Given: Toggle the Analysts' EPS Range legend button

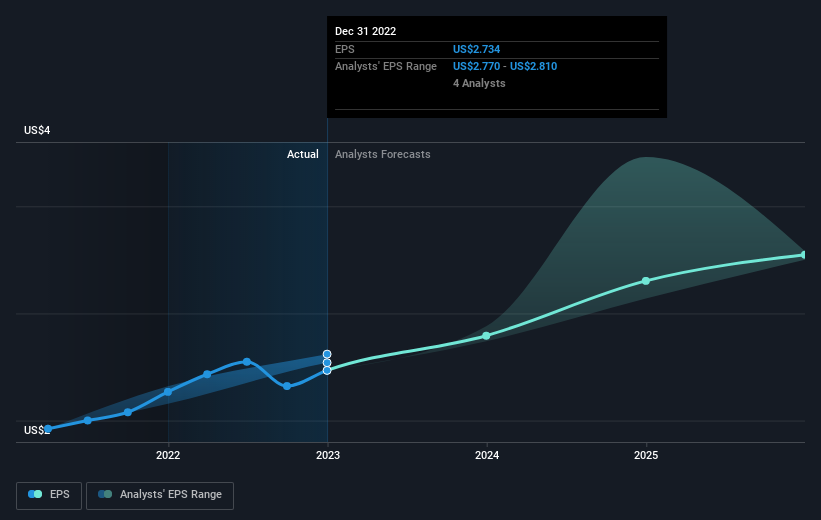Looking at the screenshot, I should (160, 495).
